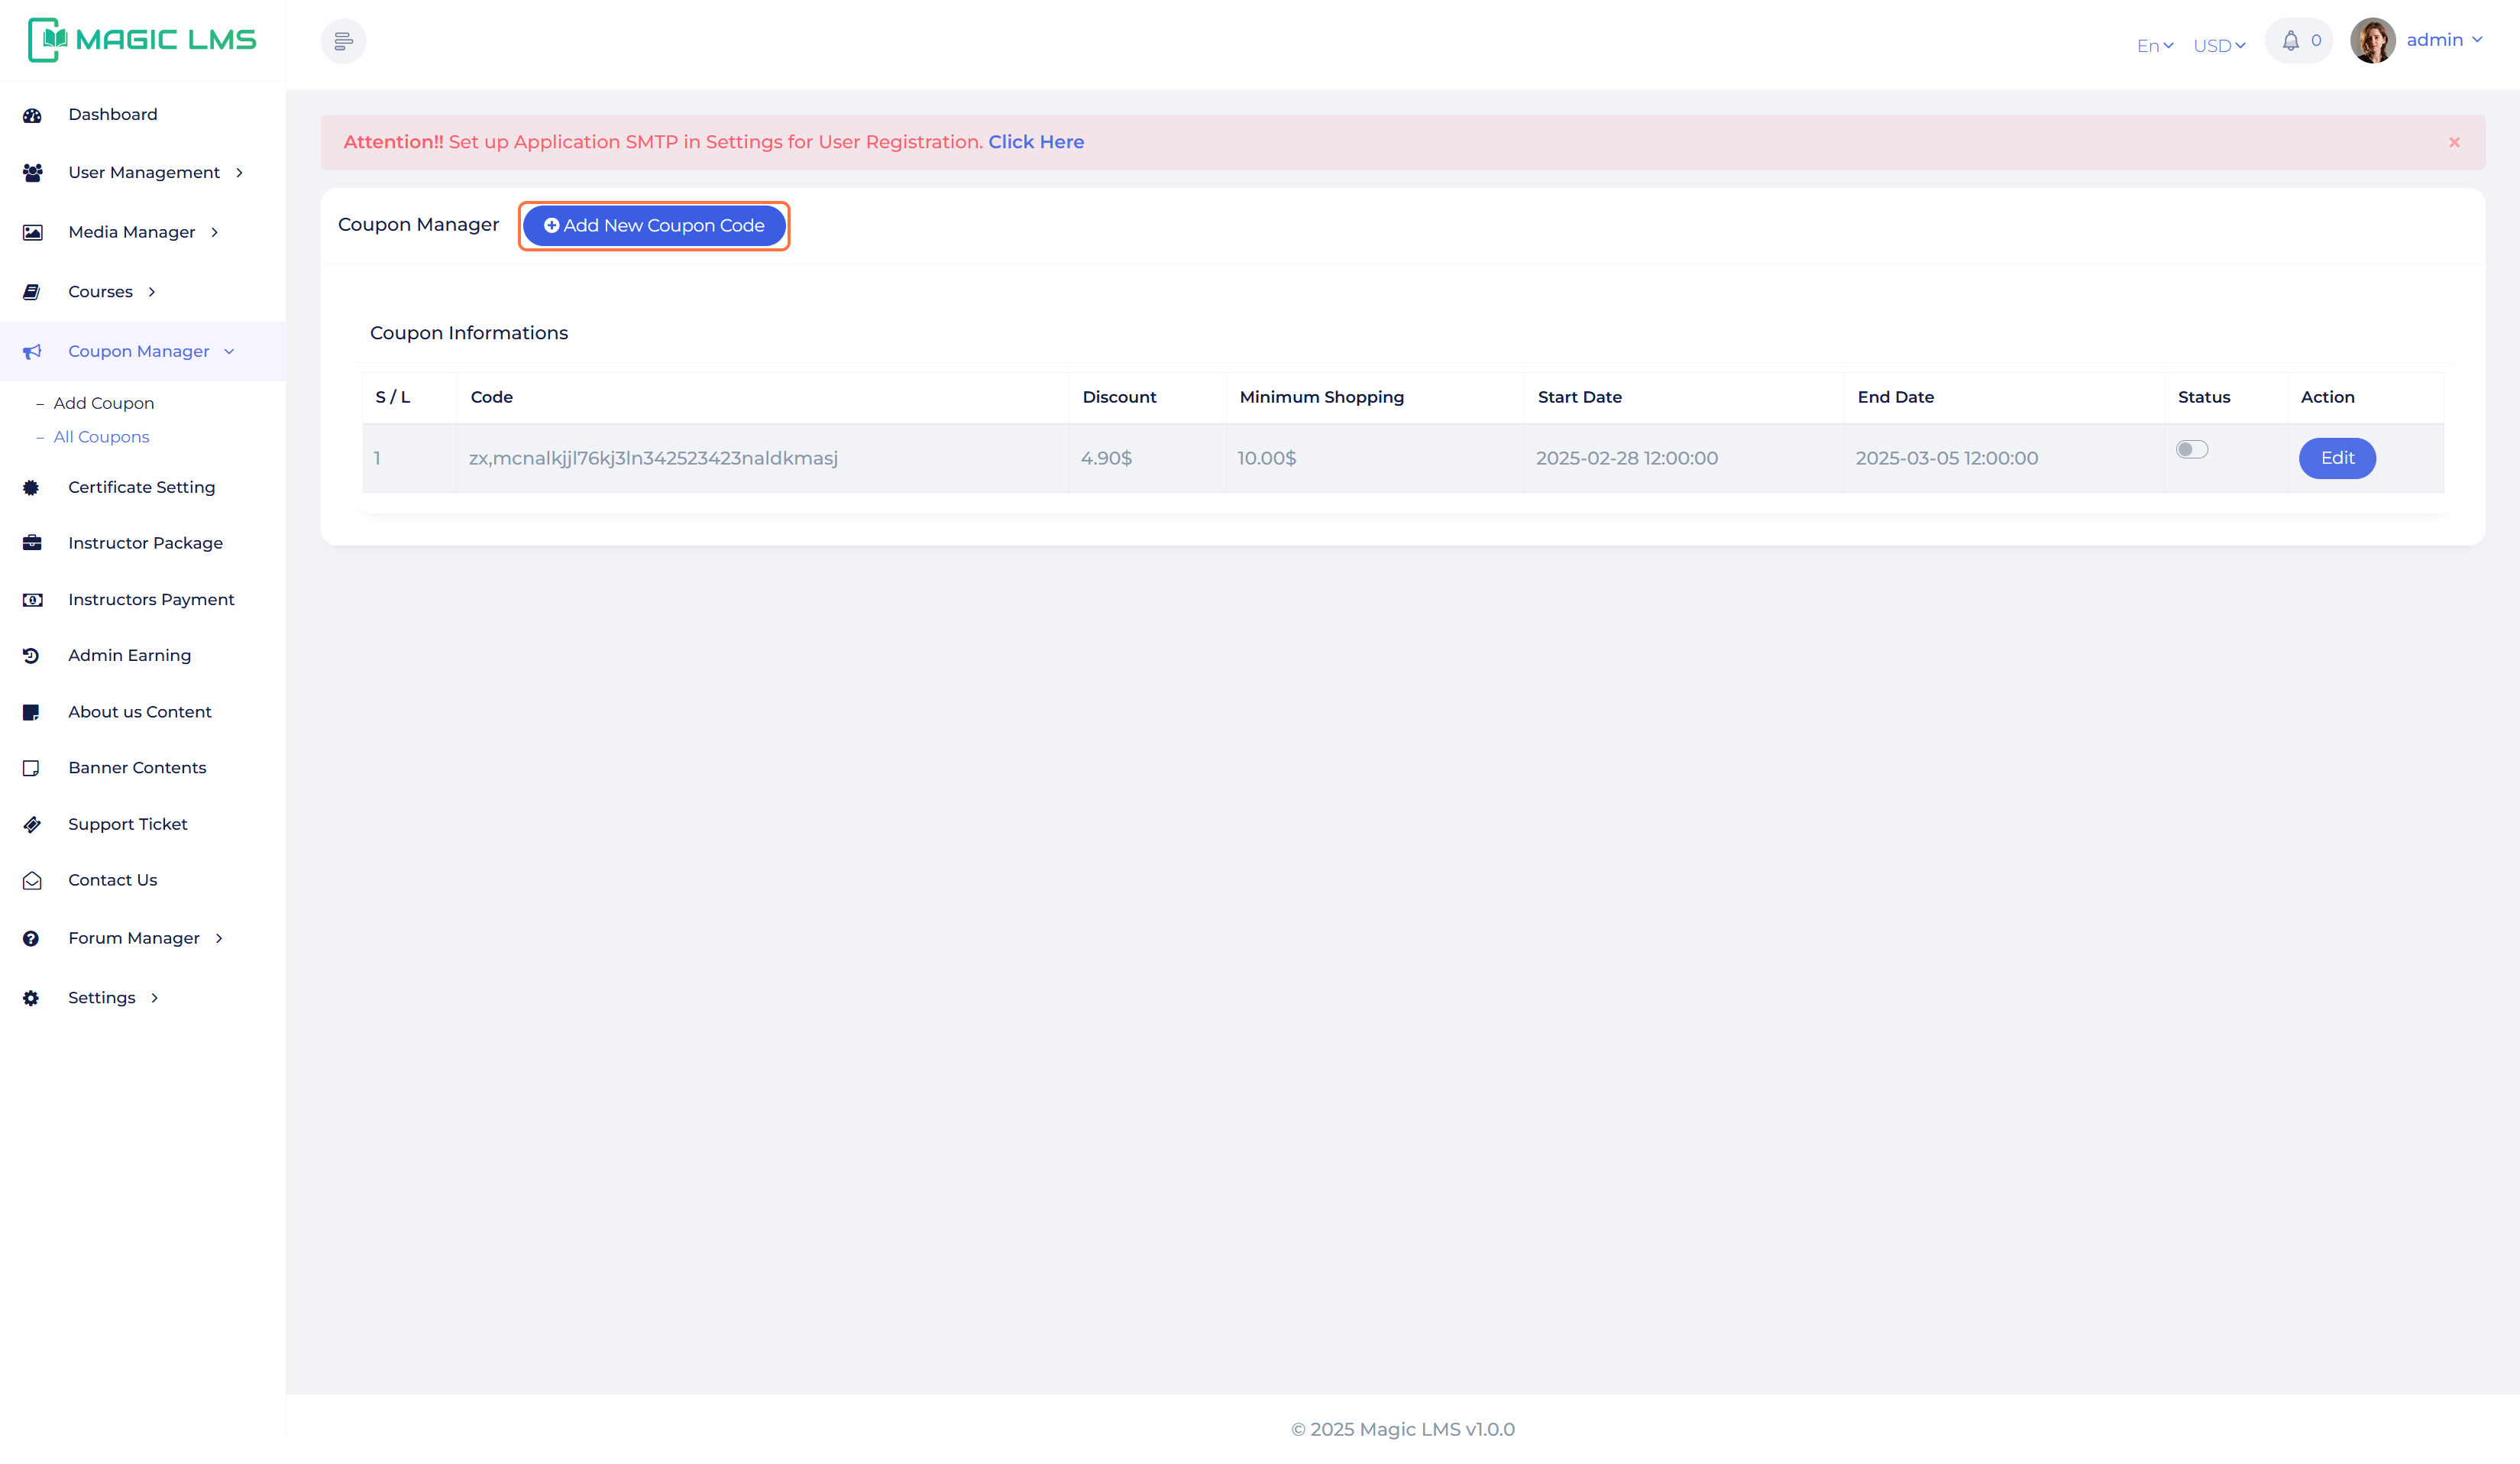
Task: Open Admin Earning menu item
Action: click(130, 655)
